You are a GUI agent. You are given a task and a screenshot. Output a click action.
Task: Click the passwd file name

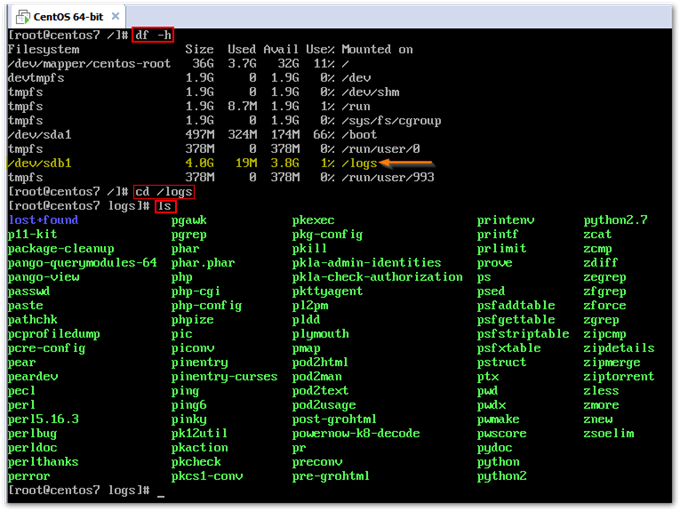(x=29, y=291)
